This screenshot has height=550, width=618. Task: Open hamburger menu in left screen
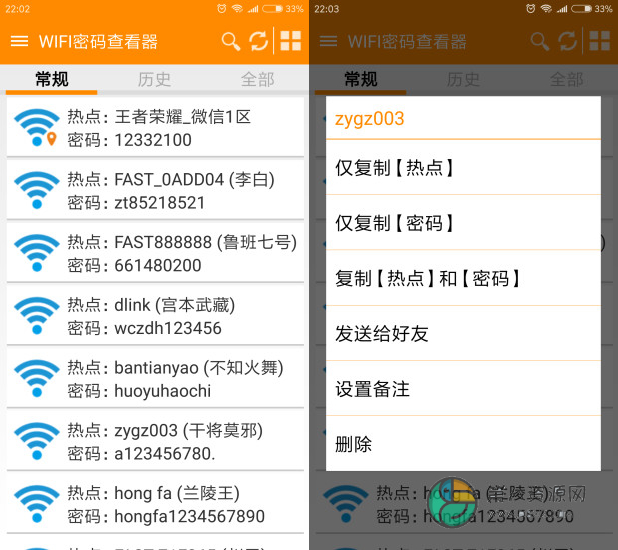(x=19, y=41)
